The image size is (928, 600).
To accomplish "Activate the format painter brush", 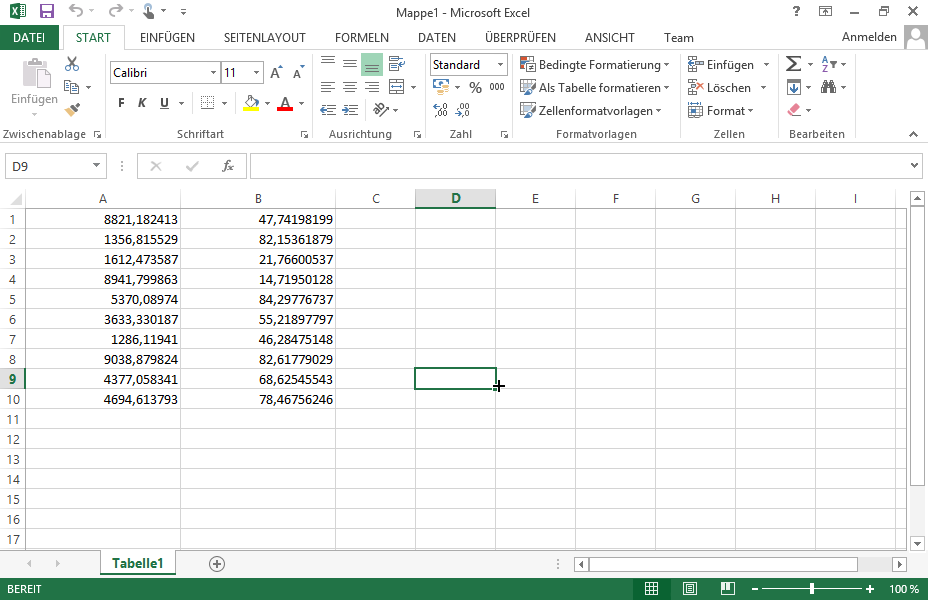I will pos(72,109).
